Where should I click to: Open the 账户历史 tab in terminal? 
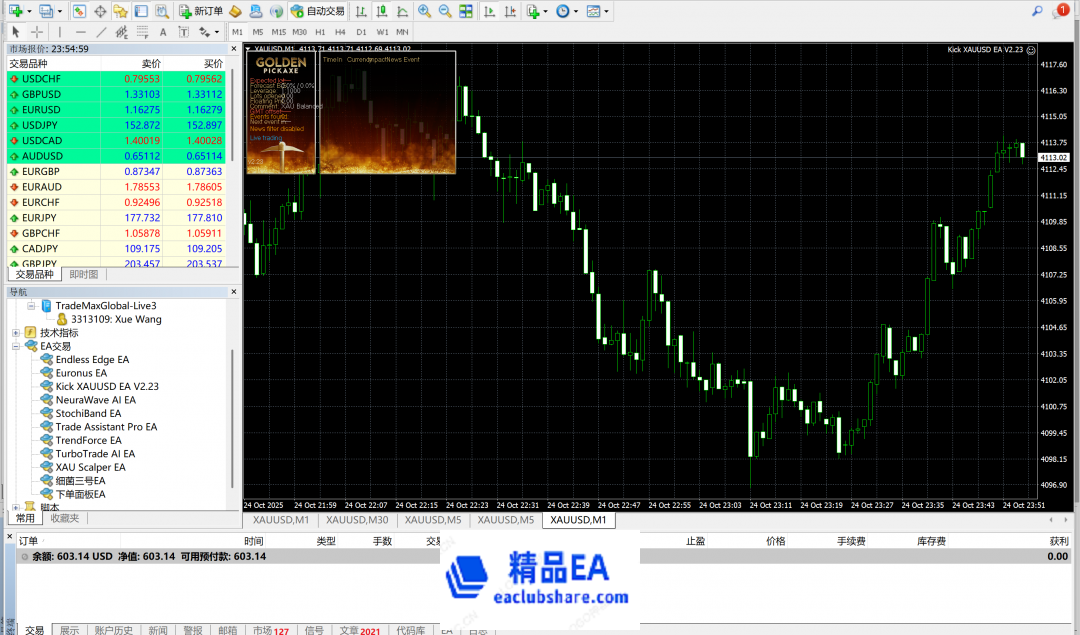(113, 630)
